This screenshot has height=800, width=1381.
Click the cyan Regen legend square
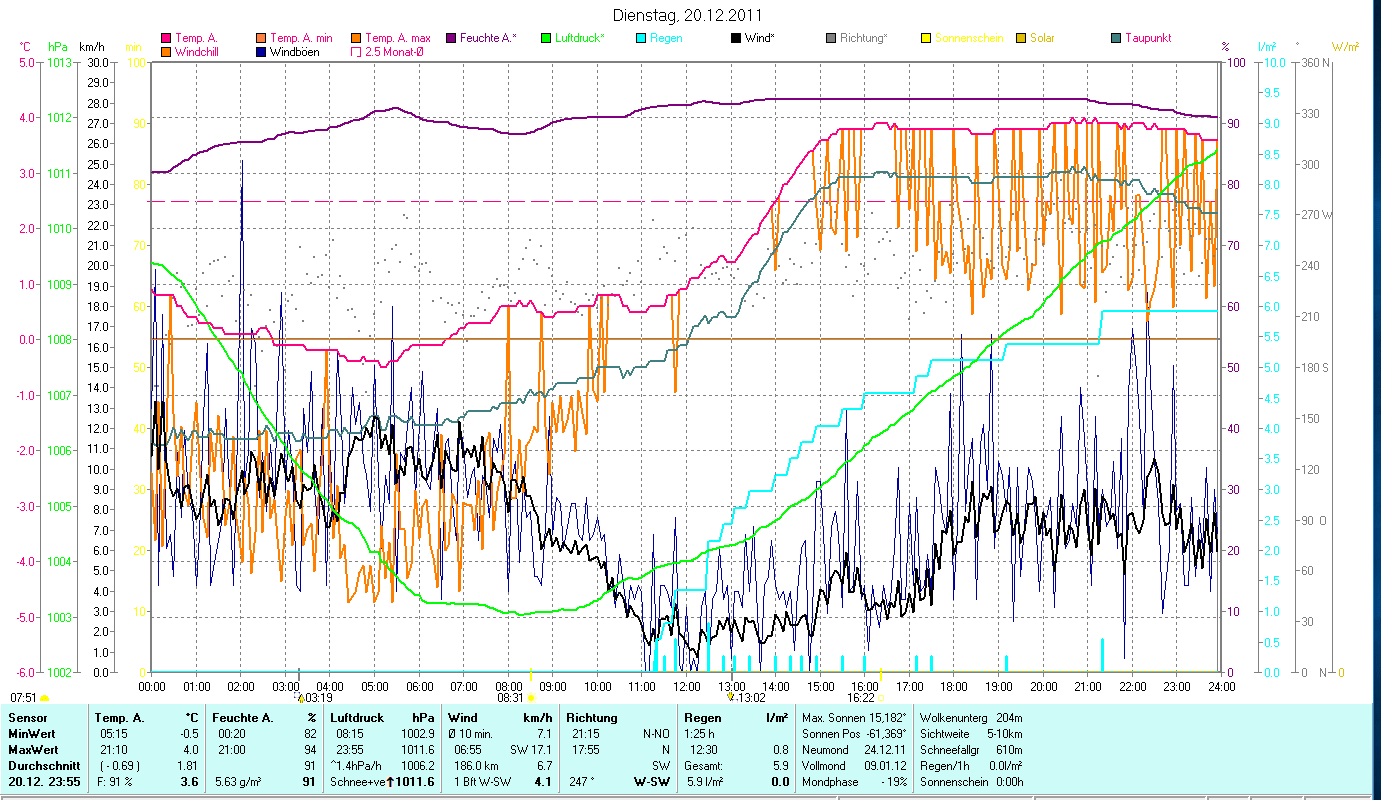coord(641,38)
